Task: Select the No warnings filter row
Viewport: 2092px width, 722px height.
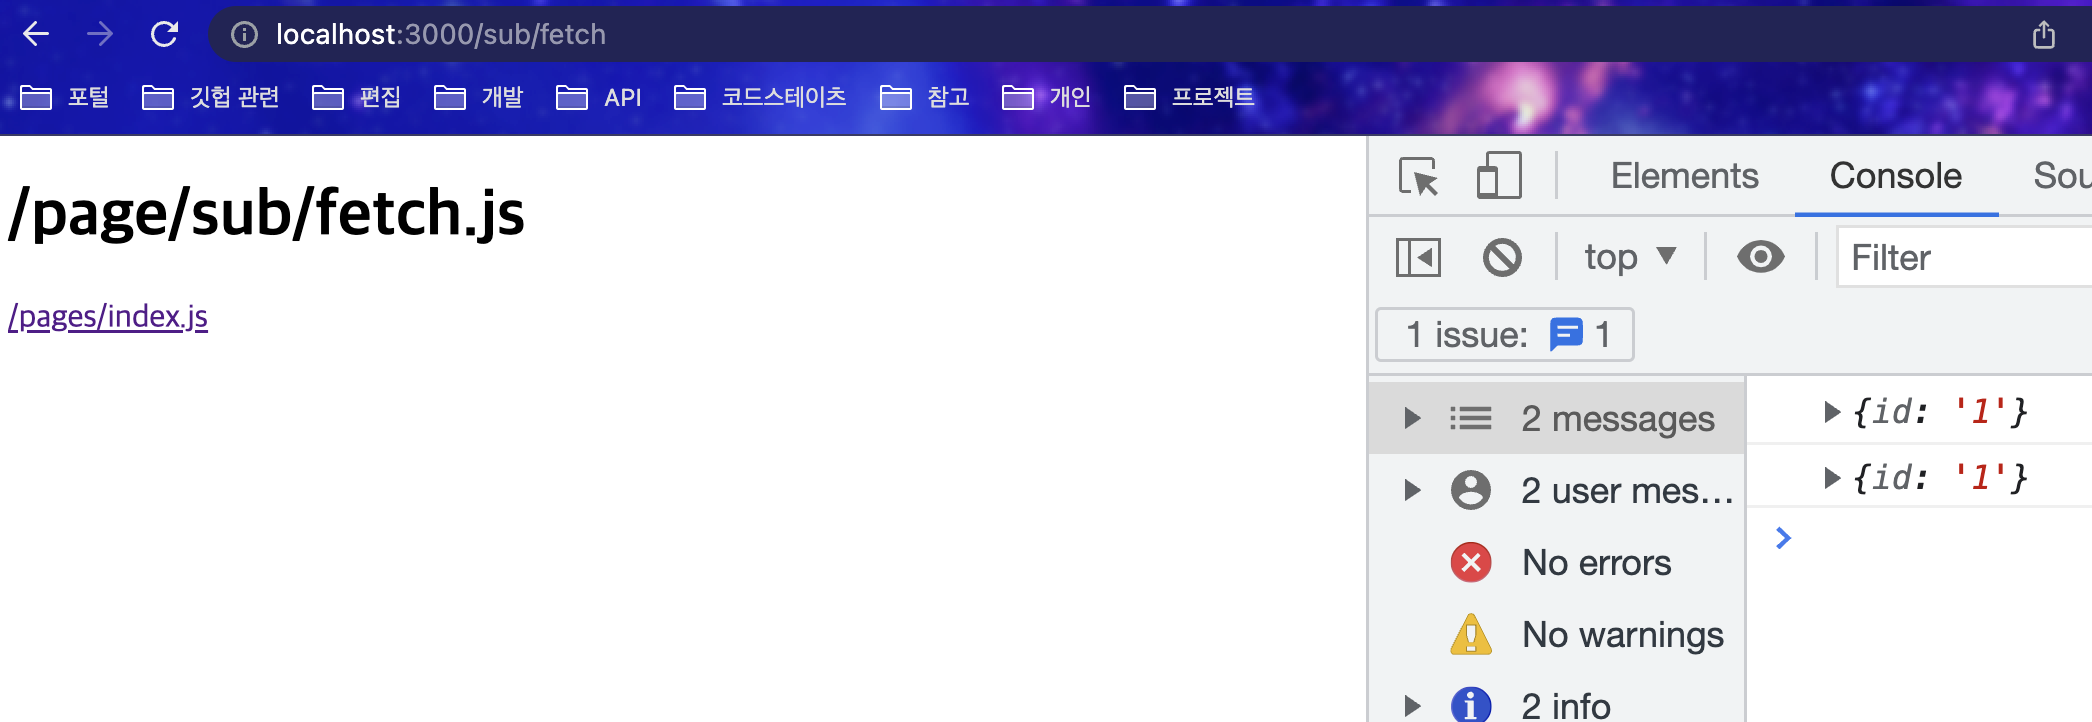Action: coord(1556,634)
